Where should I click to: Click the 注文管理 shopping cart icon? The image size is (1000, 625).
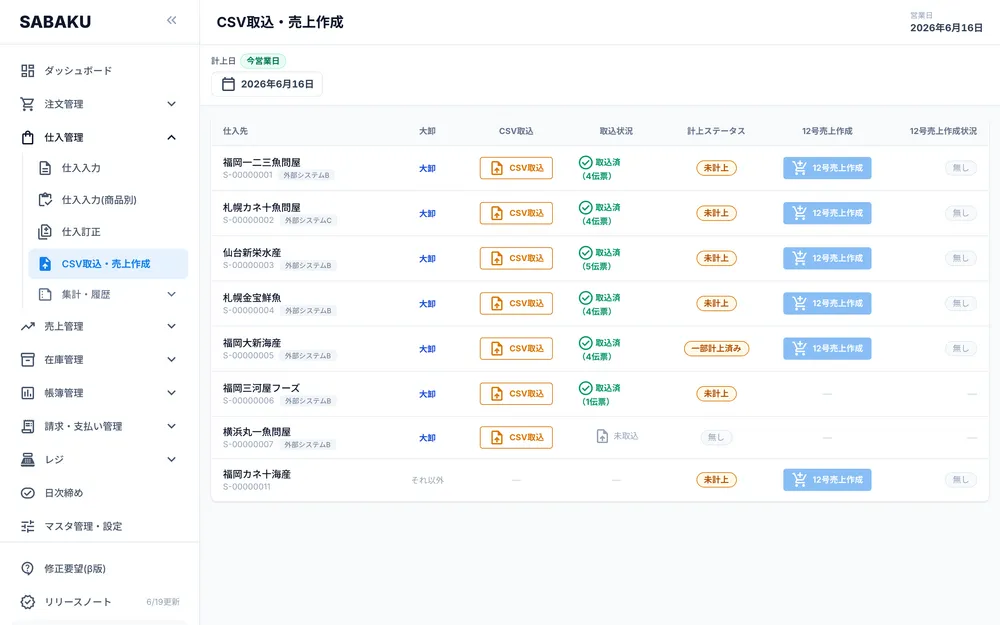pyautogui.click(x=27, y=104)
